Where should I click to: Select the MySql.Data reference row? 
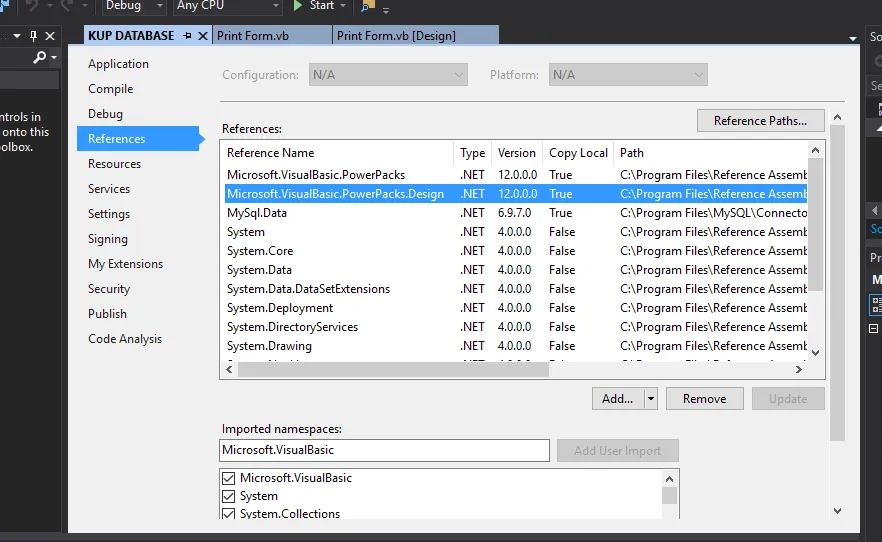coord(516,213)
